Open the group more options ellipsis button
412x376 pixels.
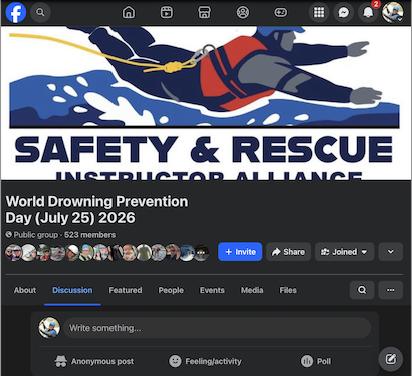pyautogui.click(x=391, y=290)
